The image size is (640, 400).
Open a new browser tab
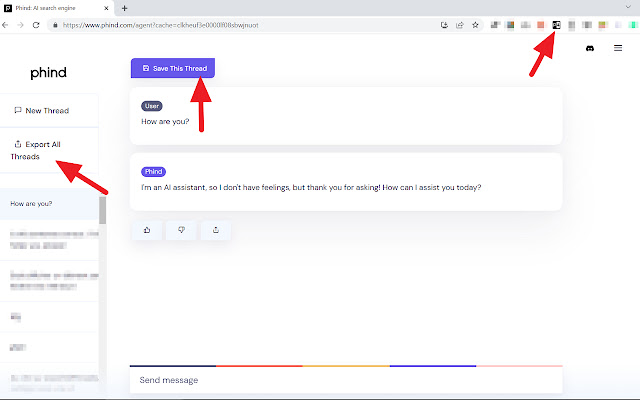point(124,7)
